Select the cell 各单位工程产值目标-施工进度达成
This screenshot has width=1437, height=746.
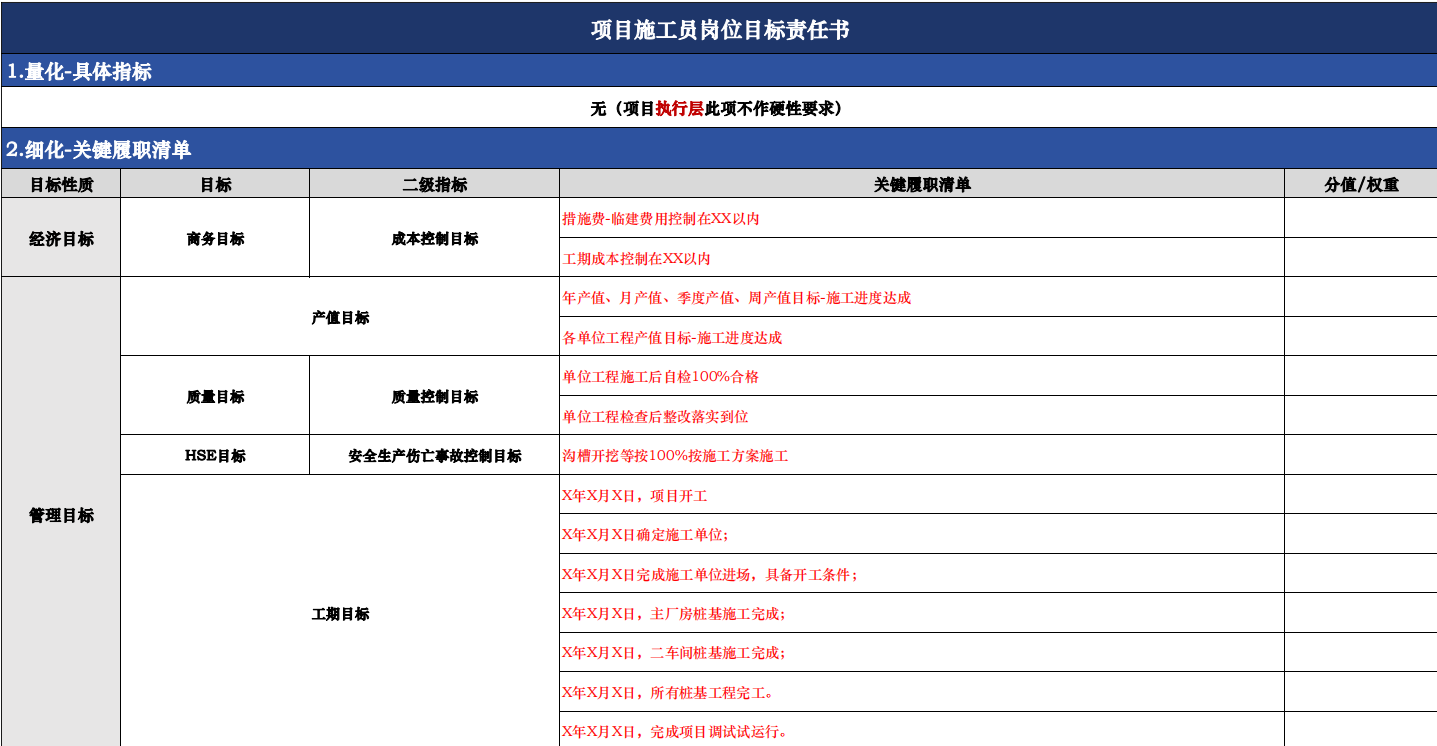(922, 337)
